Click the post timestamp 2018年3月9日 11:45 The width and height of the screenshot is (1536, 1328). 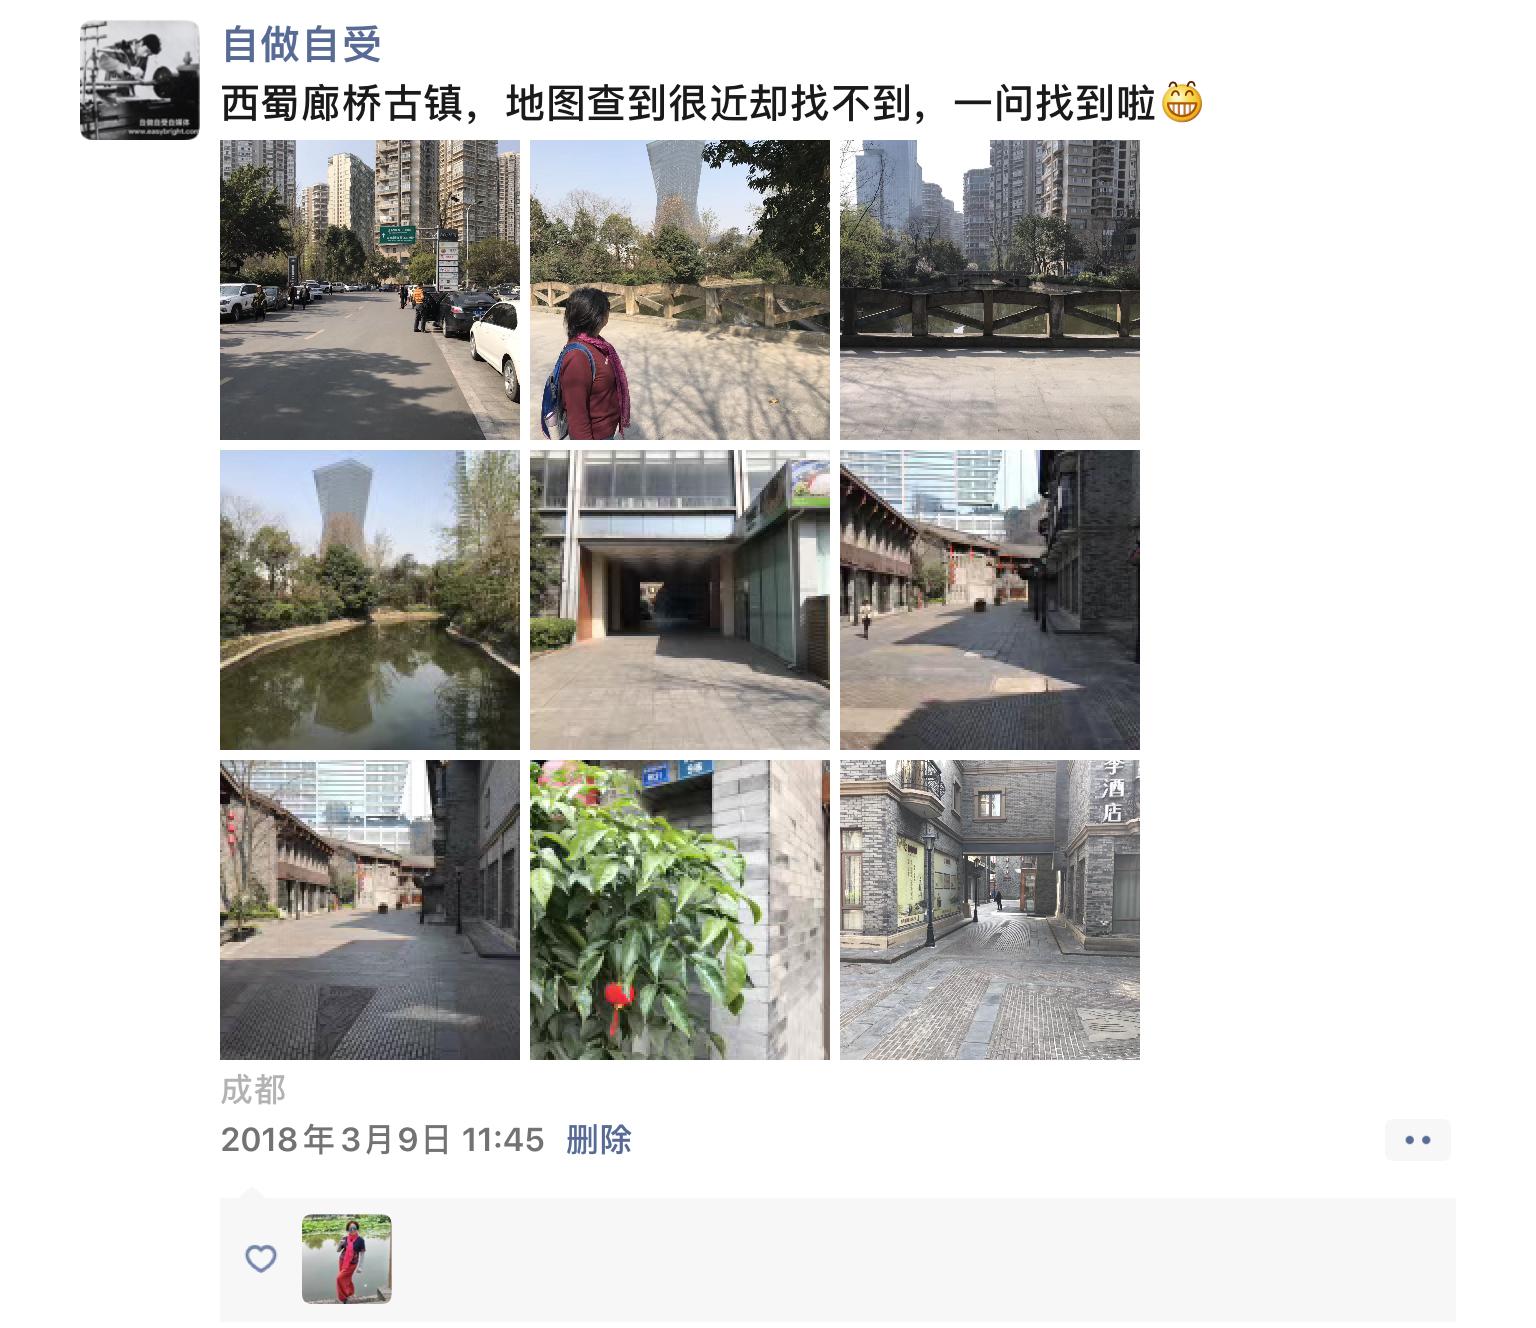[382, 1140]
